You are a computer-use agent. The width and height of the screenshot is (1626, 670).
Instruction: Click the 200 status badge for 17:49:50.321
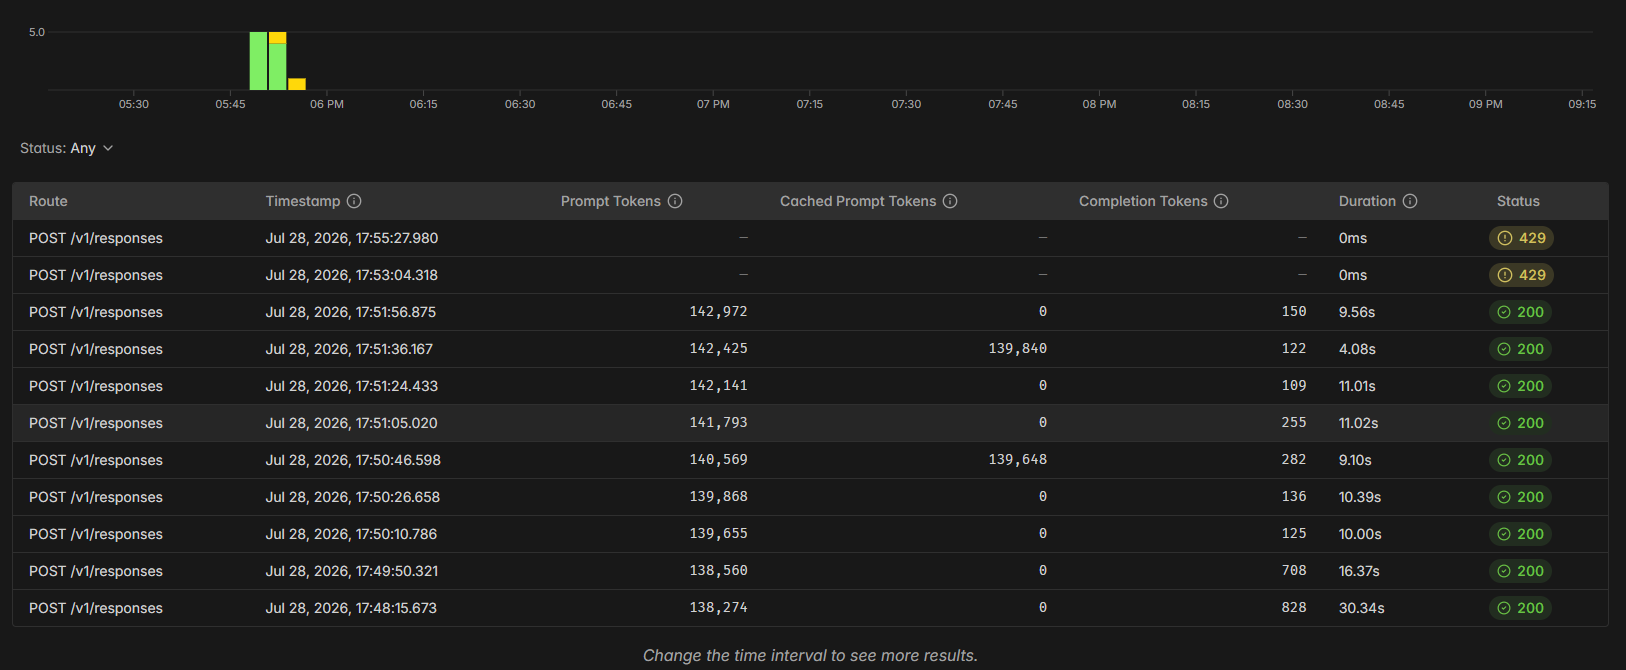[1520, 571]
